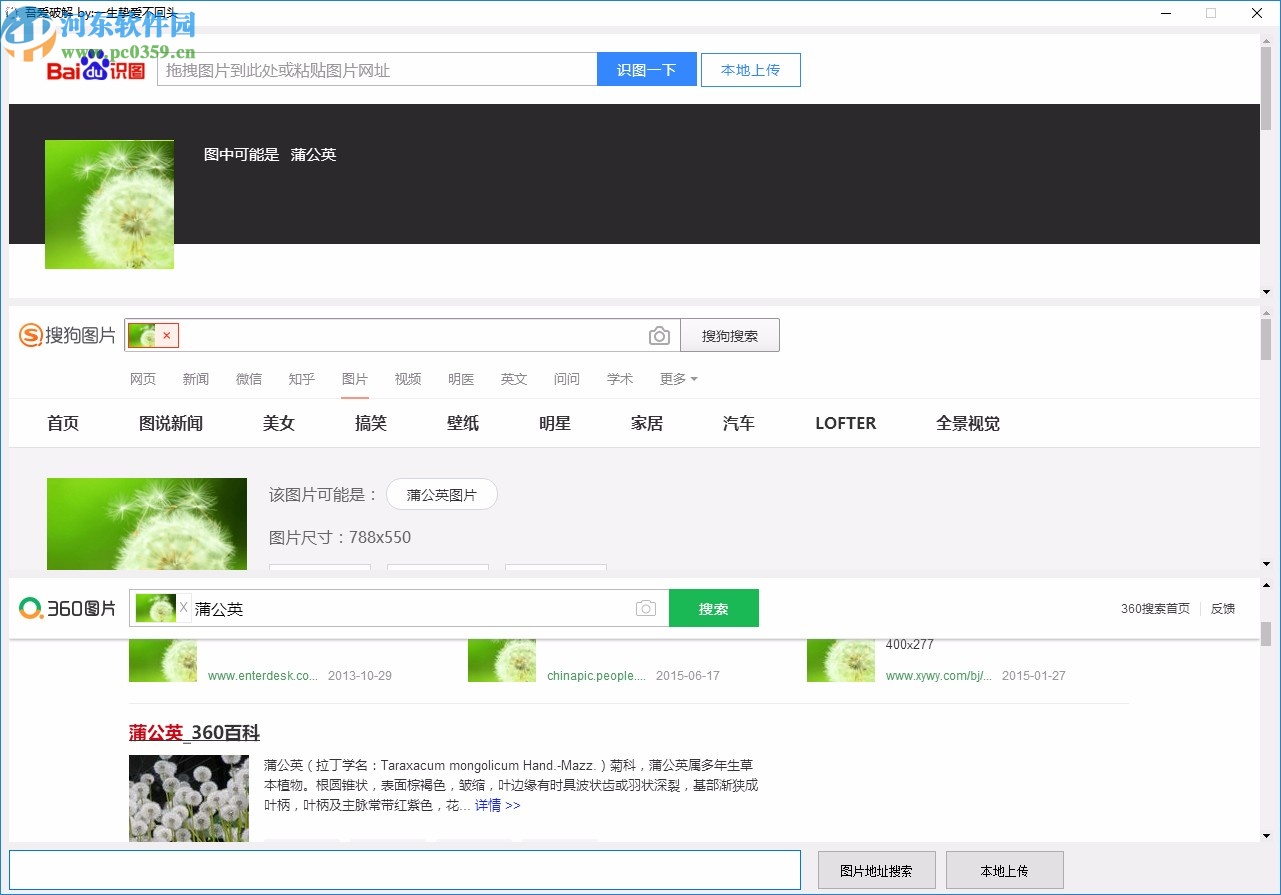This screenshot has width=1281, height=895.
Task: Remove the dandelion image from the 360 search box
Action: tap(184, 607)
